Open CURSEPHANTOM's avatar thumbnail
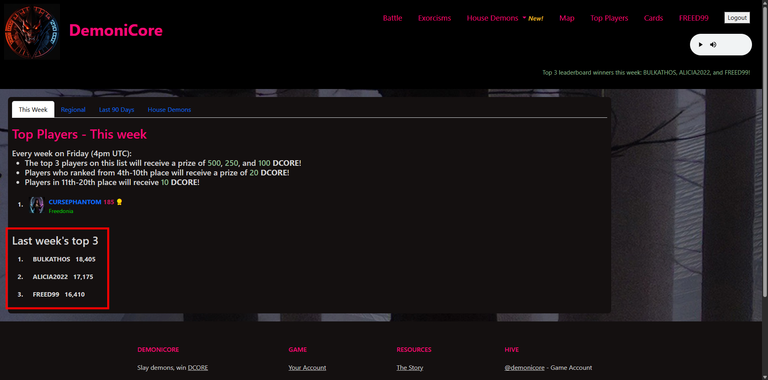Screen dimensions: 768x380 tap(37, 205)
